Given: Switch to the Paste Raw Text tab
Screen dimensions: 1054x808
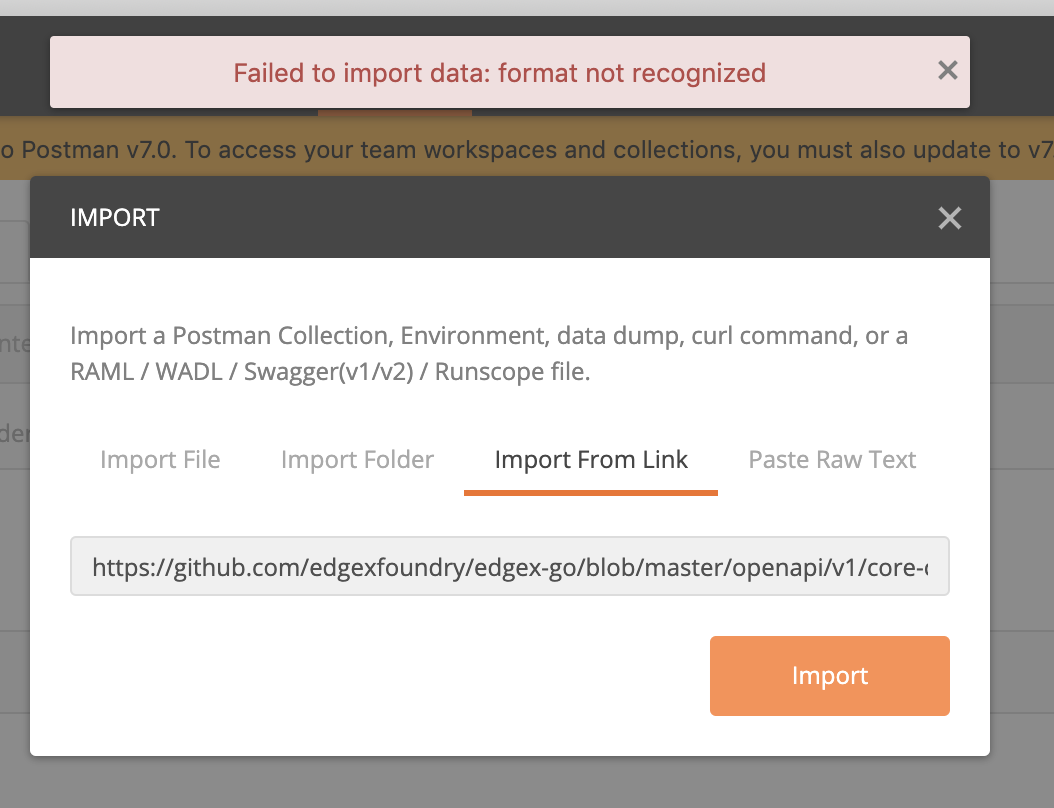Looking at the screenshot, I should pyautogui.click(x=832, y=459).
